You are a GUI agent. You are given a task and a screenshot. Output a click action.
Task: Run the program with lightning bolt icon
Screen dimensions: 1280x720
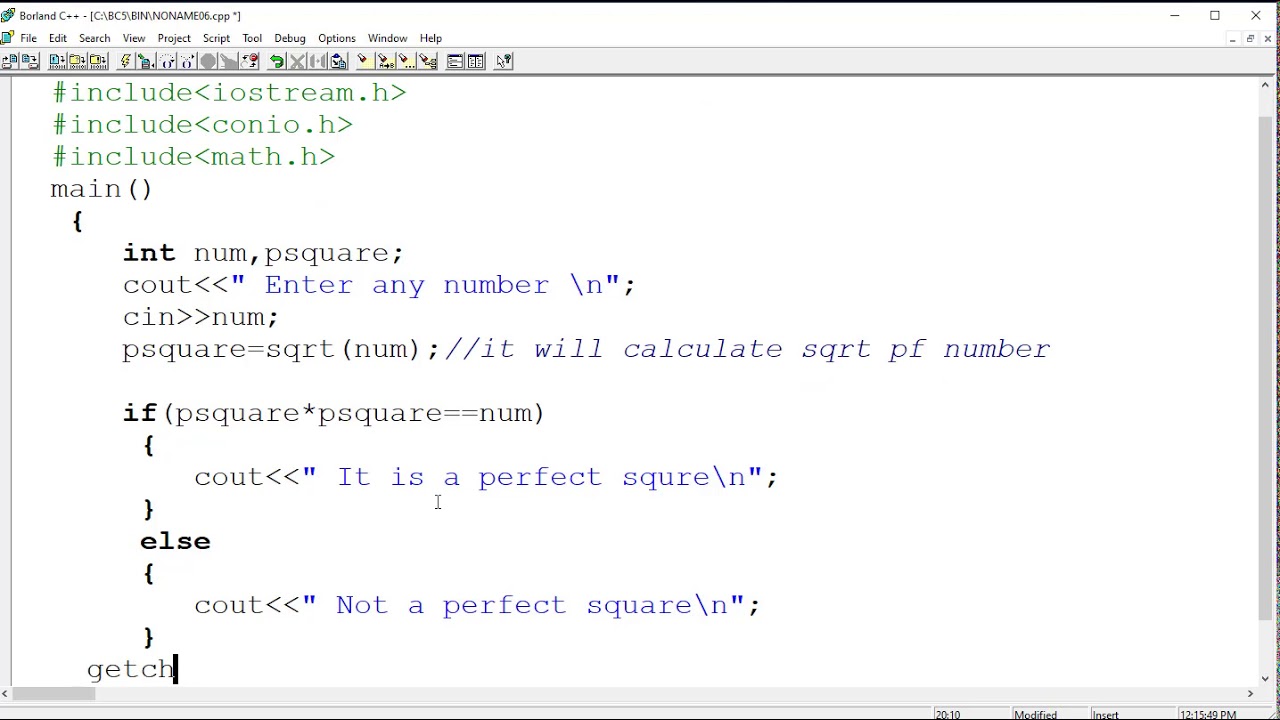[x=124, y=61]
